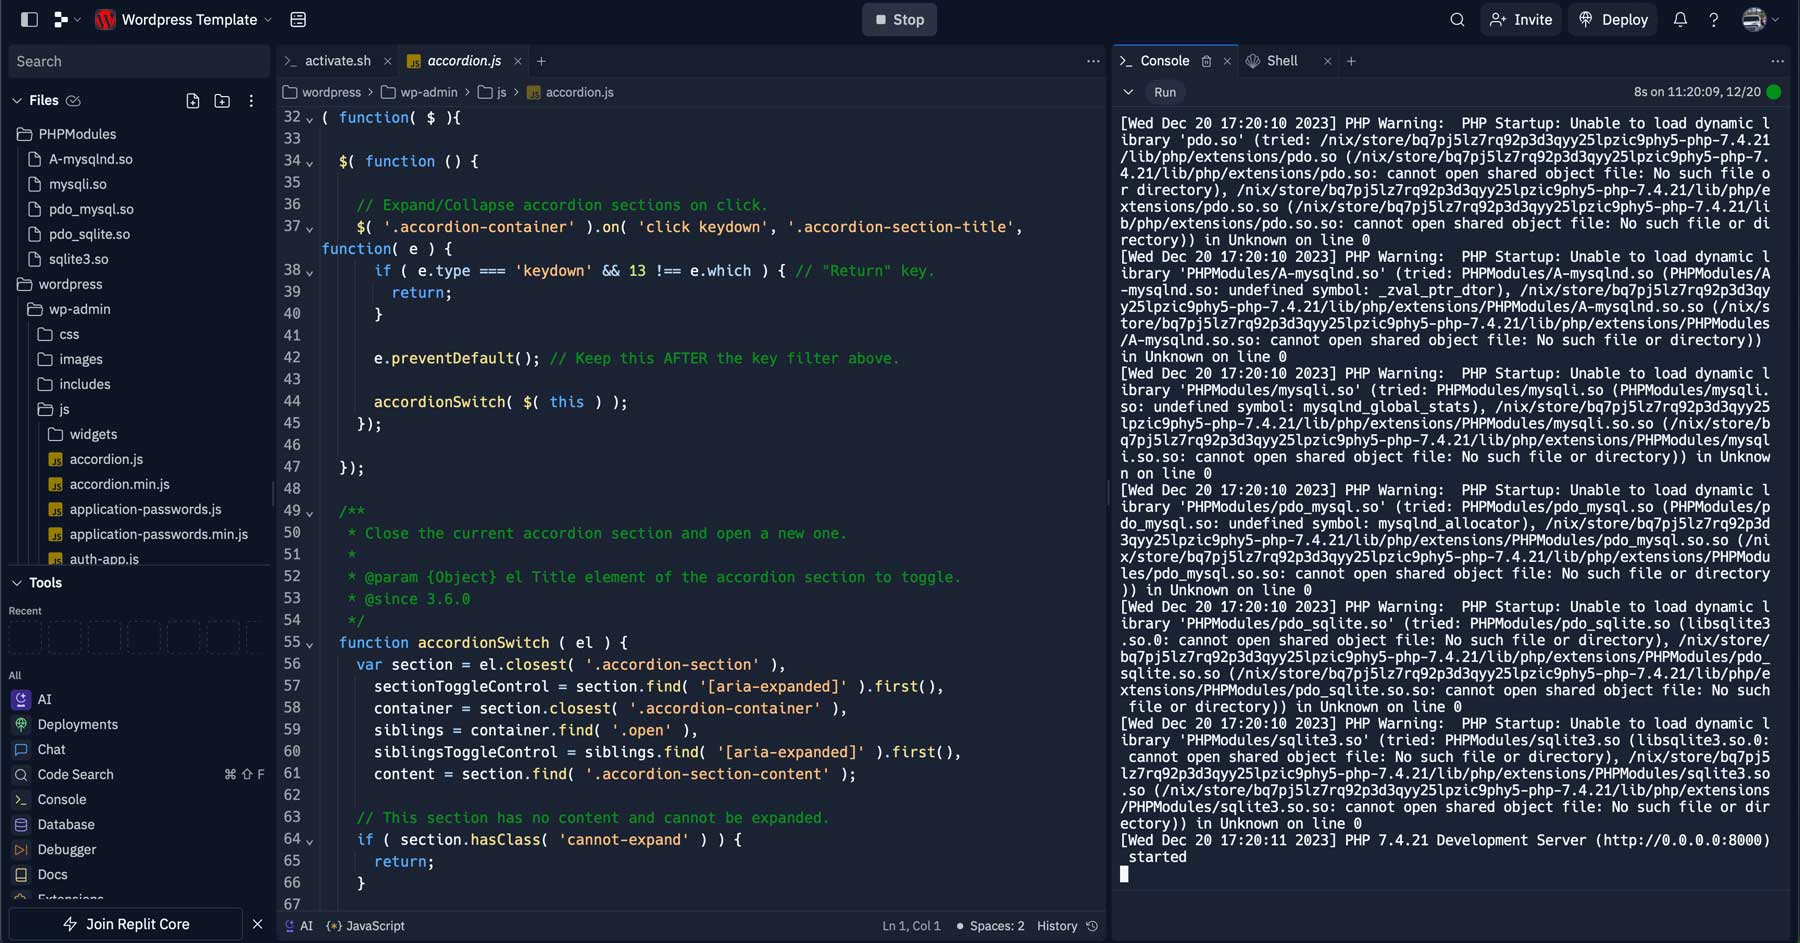Create a new file in the Files panel
Viewport: 1800px width, 943px height.
[192, 100]
